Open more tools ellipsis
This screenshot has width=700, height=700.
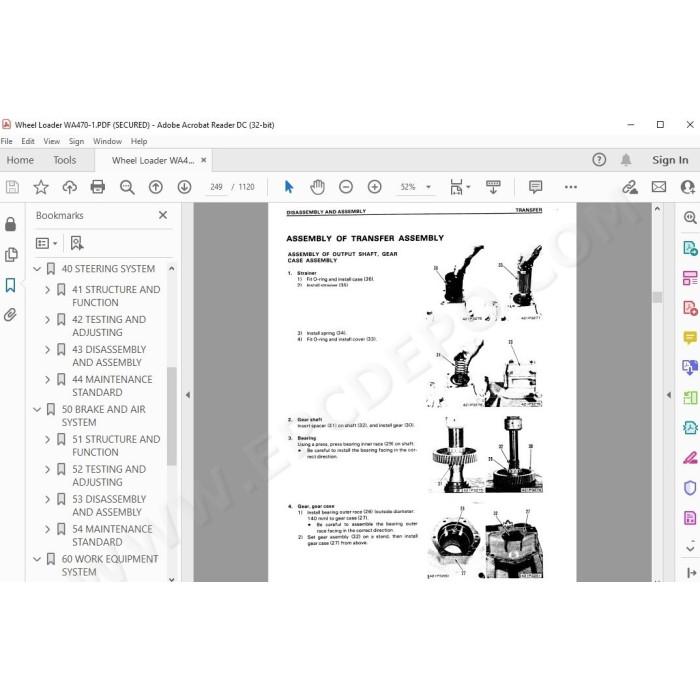[571, 187]
